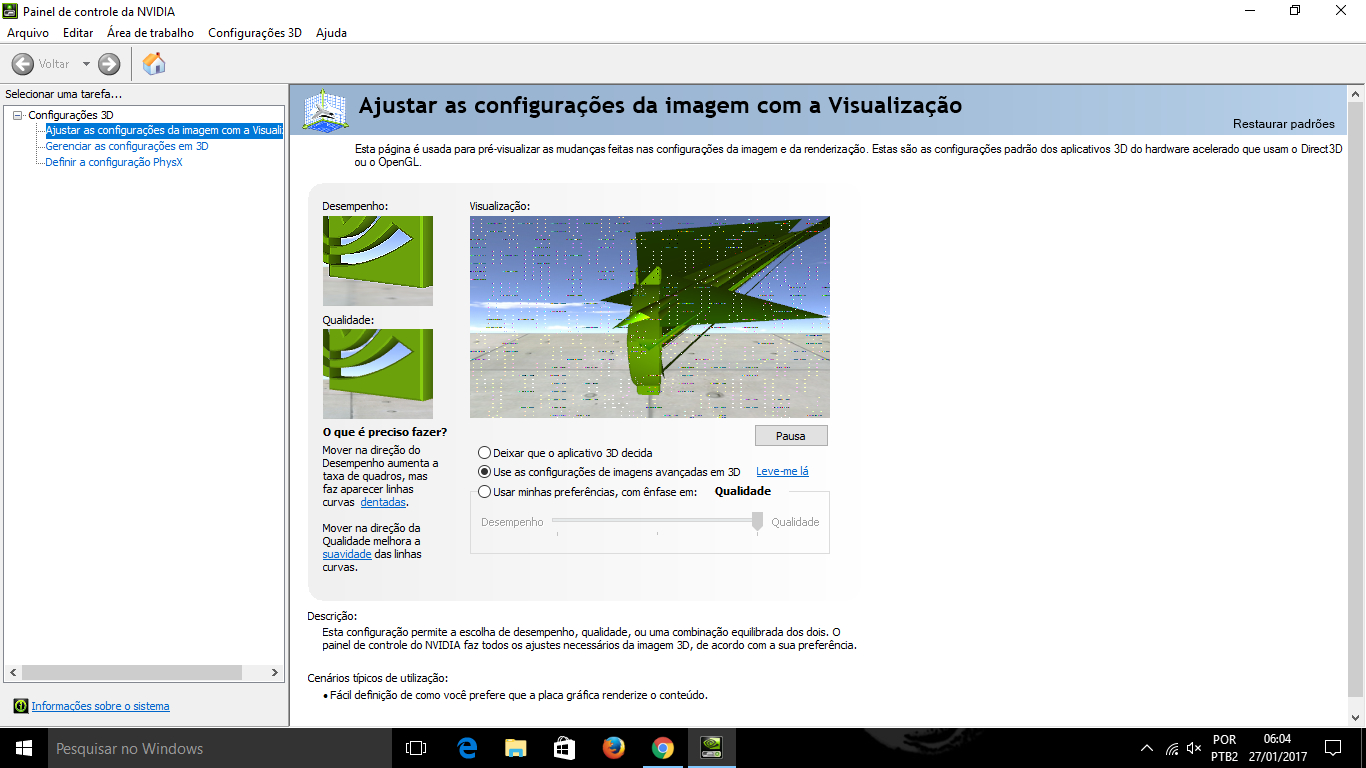Click the Leve-me lá link
Viewport: 1366px width, 768px height.
click(782, 471)
